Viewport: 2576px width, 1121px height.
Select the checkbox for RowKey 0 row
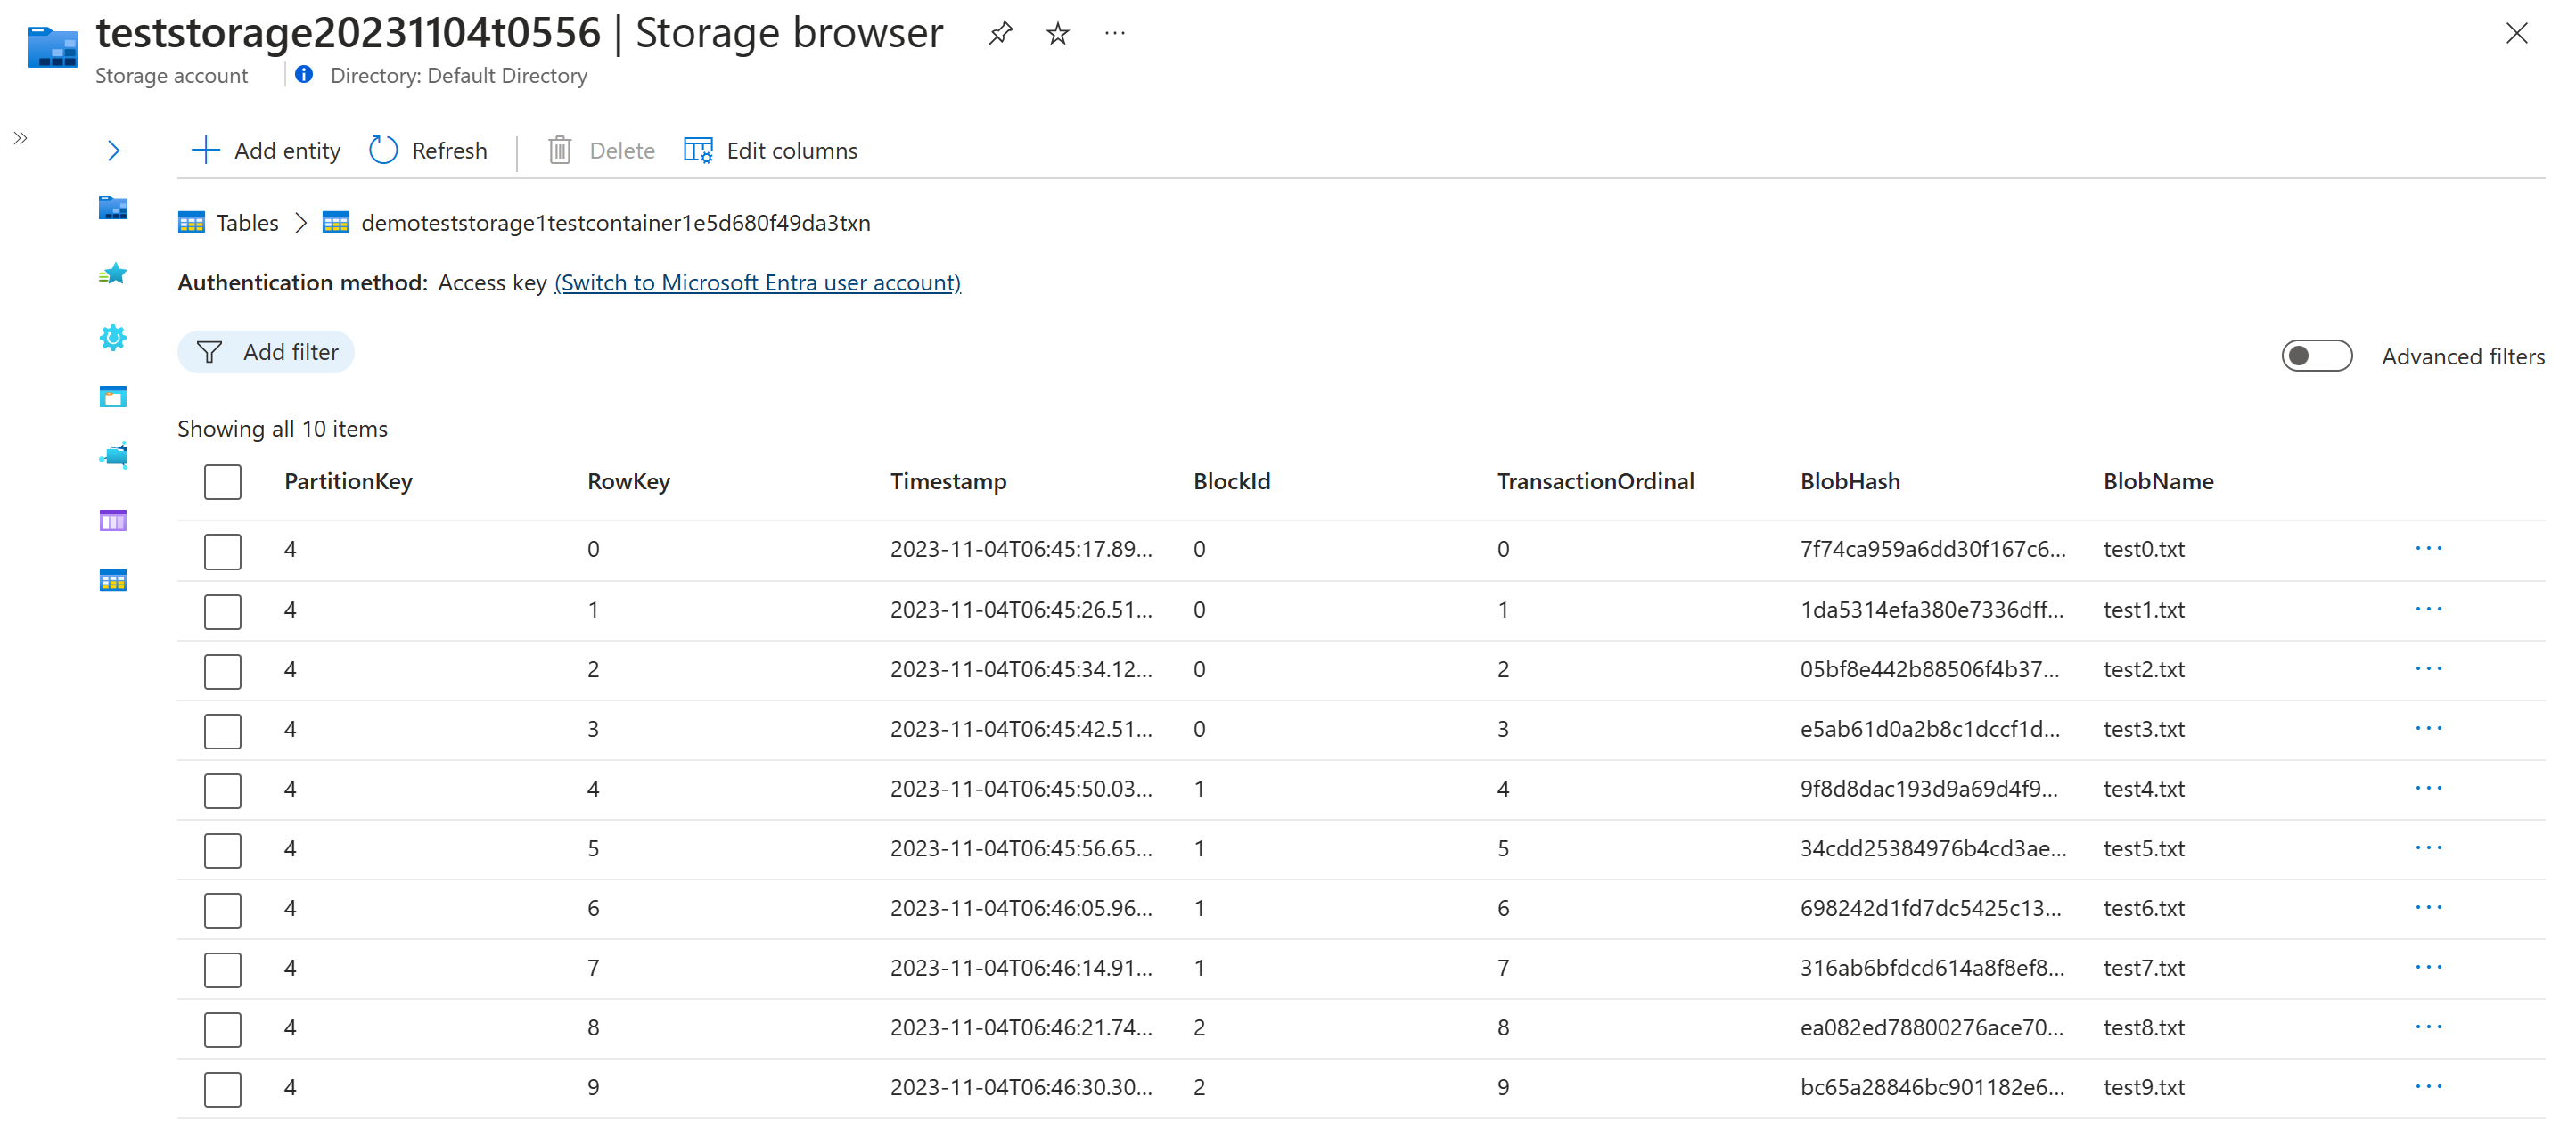point(222,548)
